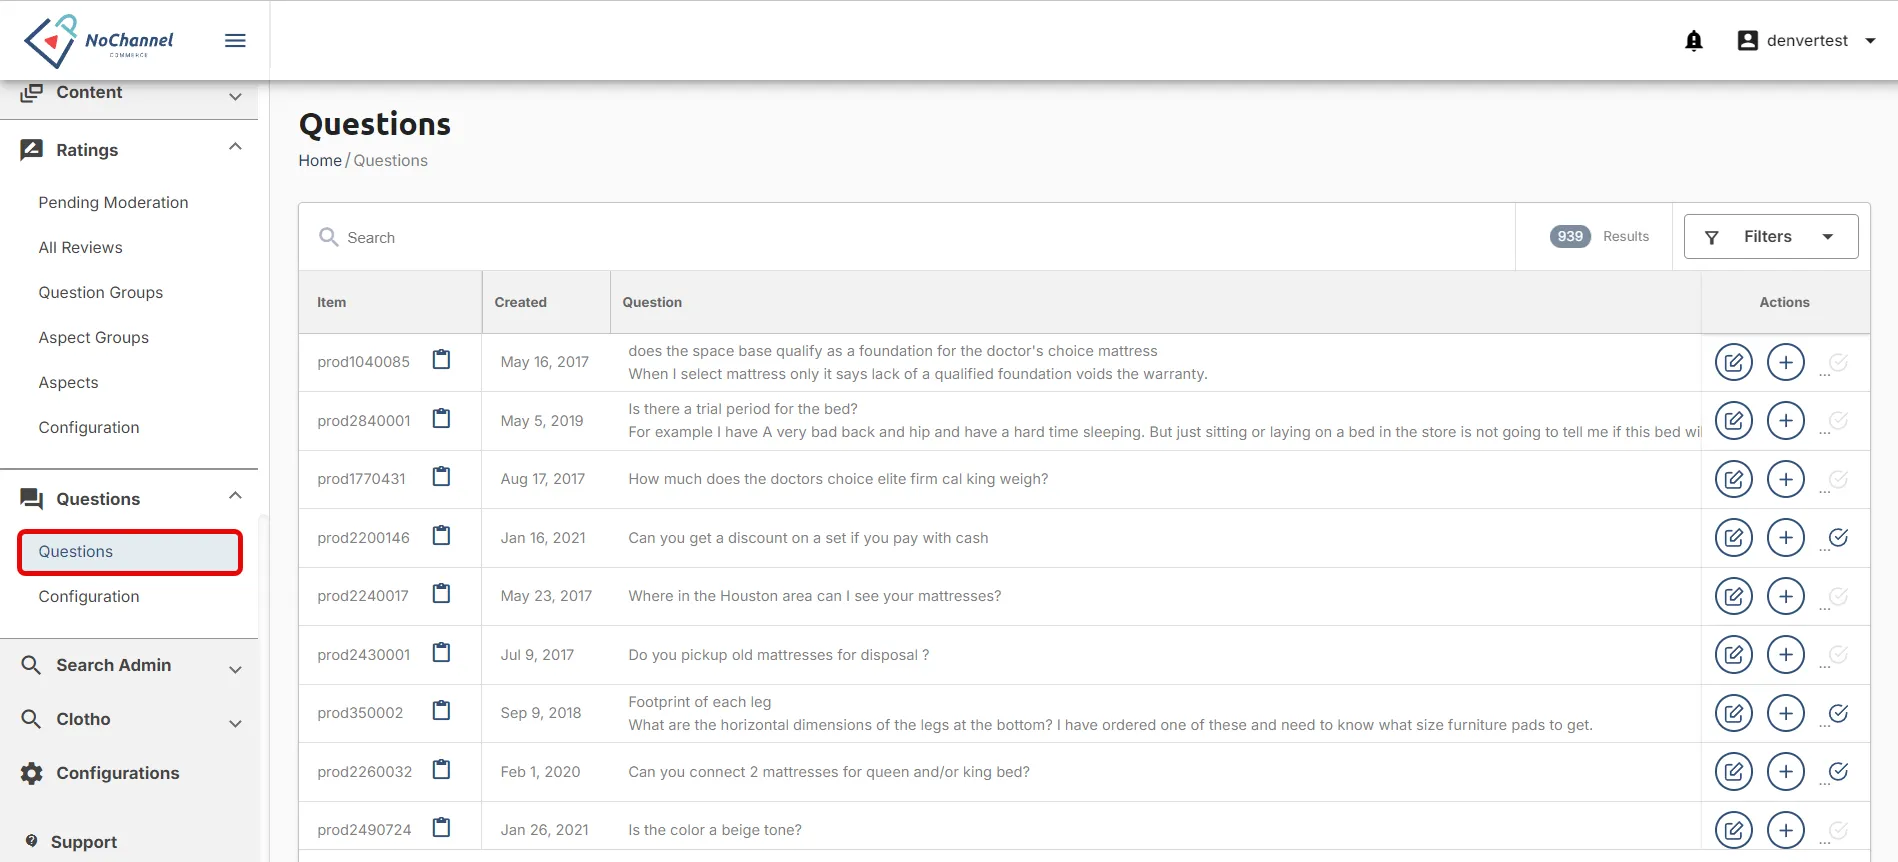Viewport: 1898px width, 862px height.
Task: Click the NoChannel logo
Action: coord(99,41)
